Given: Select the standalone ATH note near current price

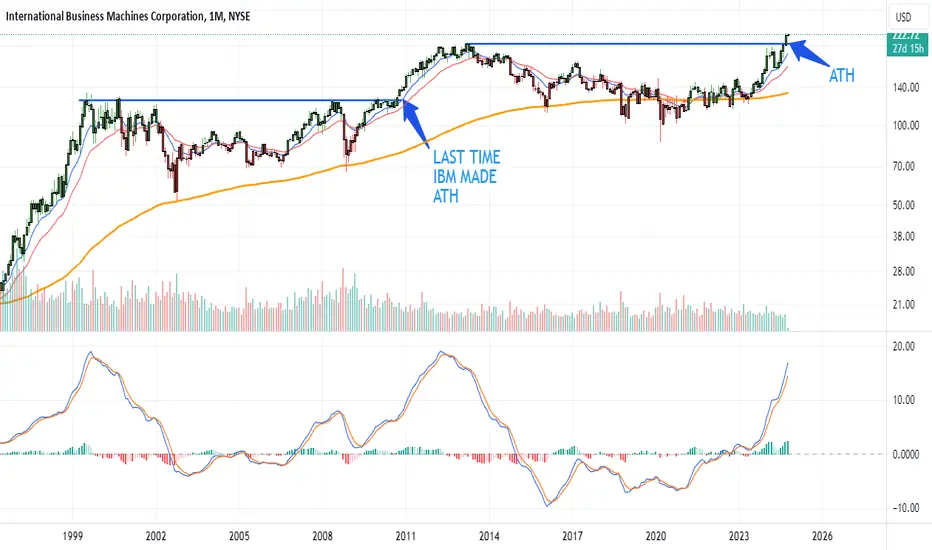Looking at the screenshot, I should 842,76.
